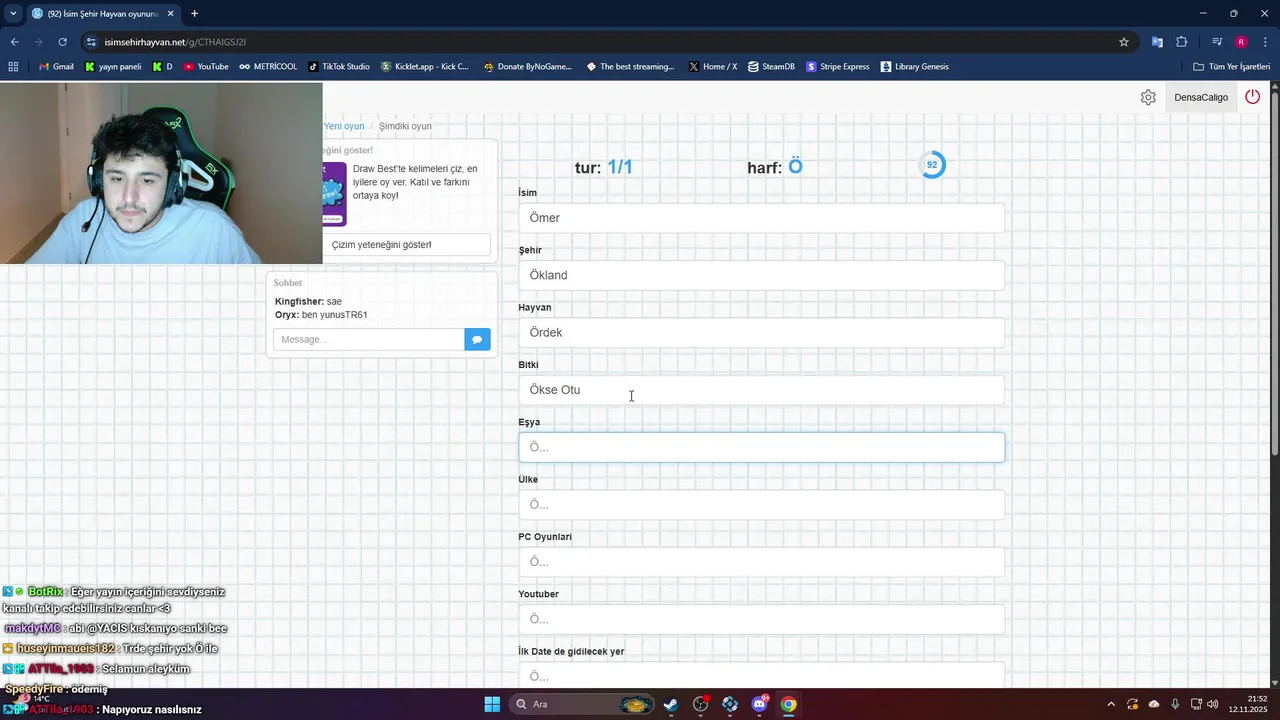Focus the Youtuber input field
The width and height of the screenshot is (1280, 720).
(761, 619)
